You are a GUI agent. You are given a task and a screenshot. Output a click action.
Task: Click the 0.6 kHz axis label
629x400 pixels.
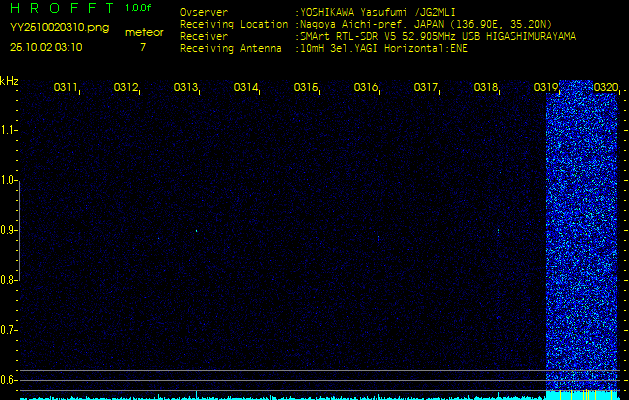(7, 380)
